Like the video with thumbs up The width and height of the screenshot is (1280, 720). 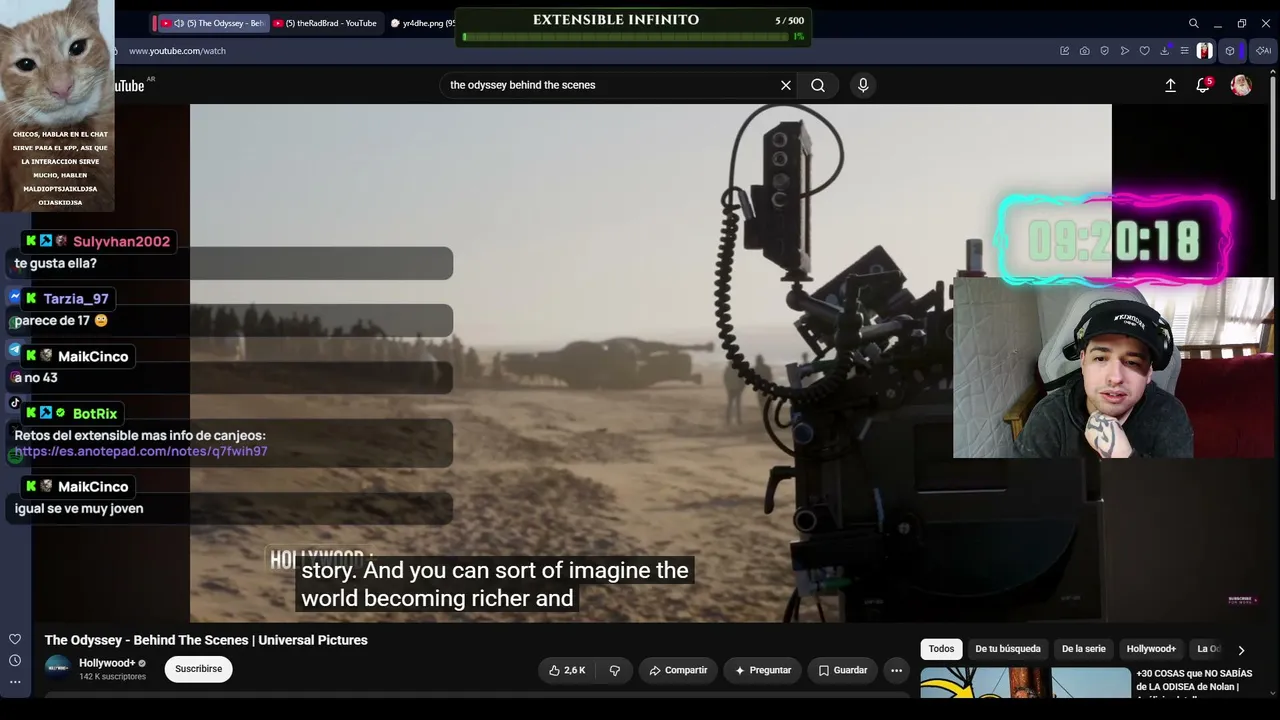pyautogui.click(x=567, y=670)
